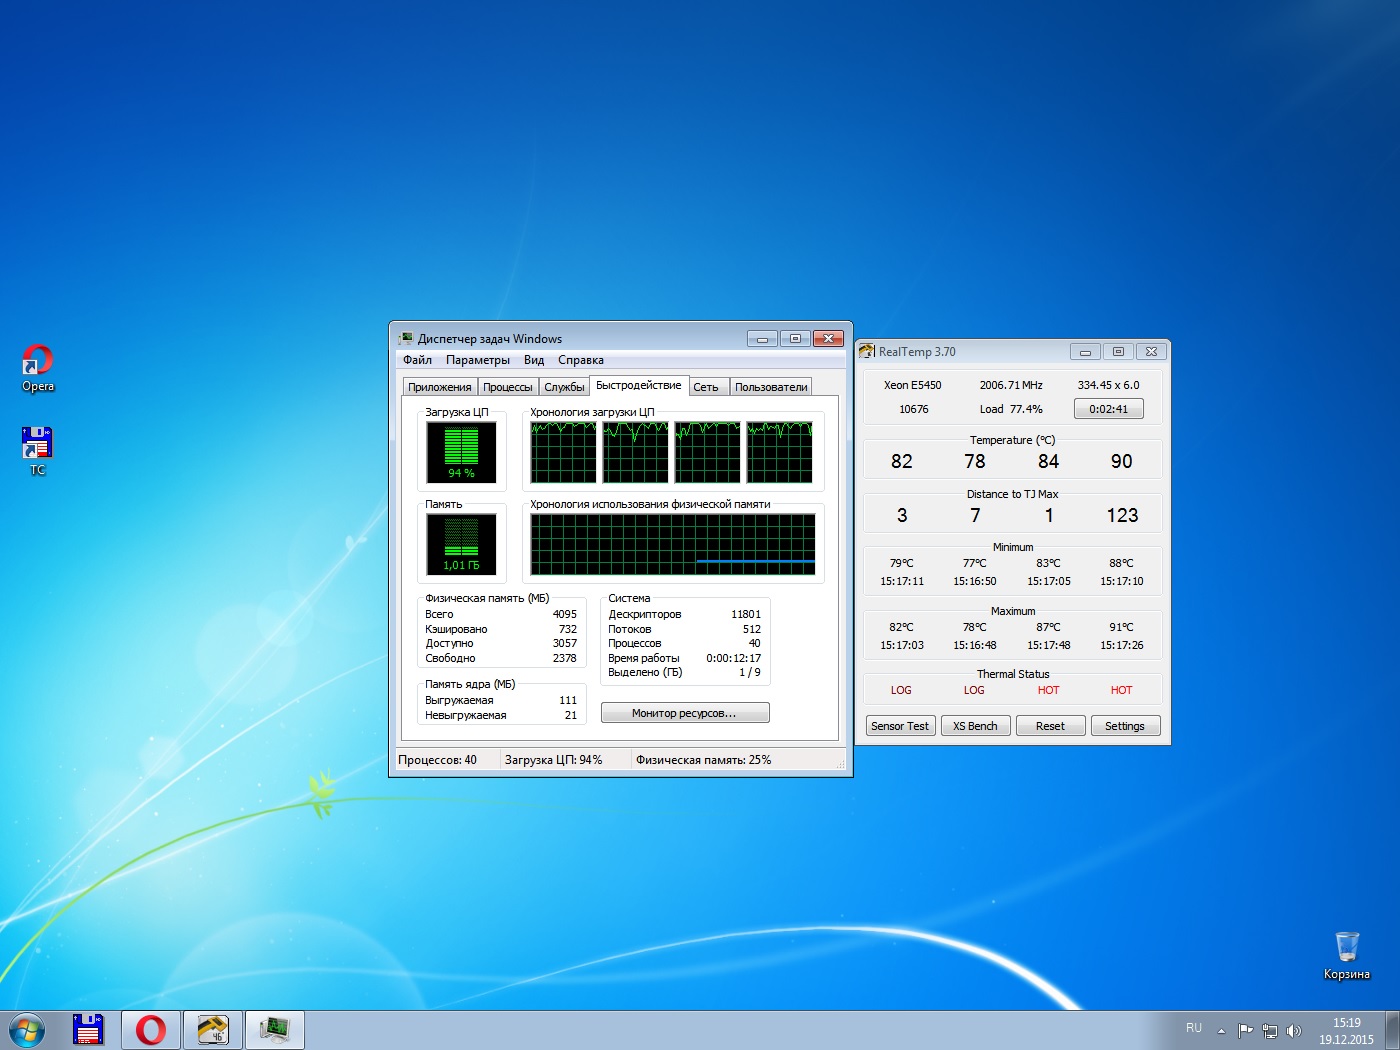Screen dimensions: 1400x1050
Task: Open the Вид menu
Action: pos(534,360)
